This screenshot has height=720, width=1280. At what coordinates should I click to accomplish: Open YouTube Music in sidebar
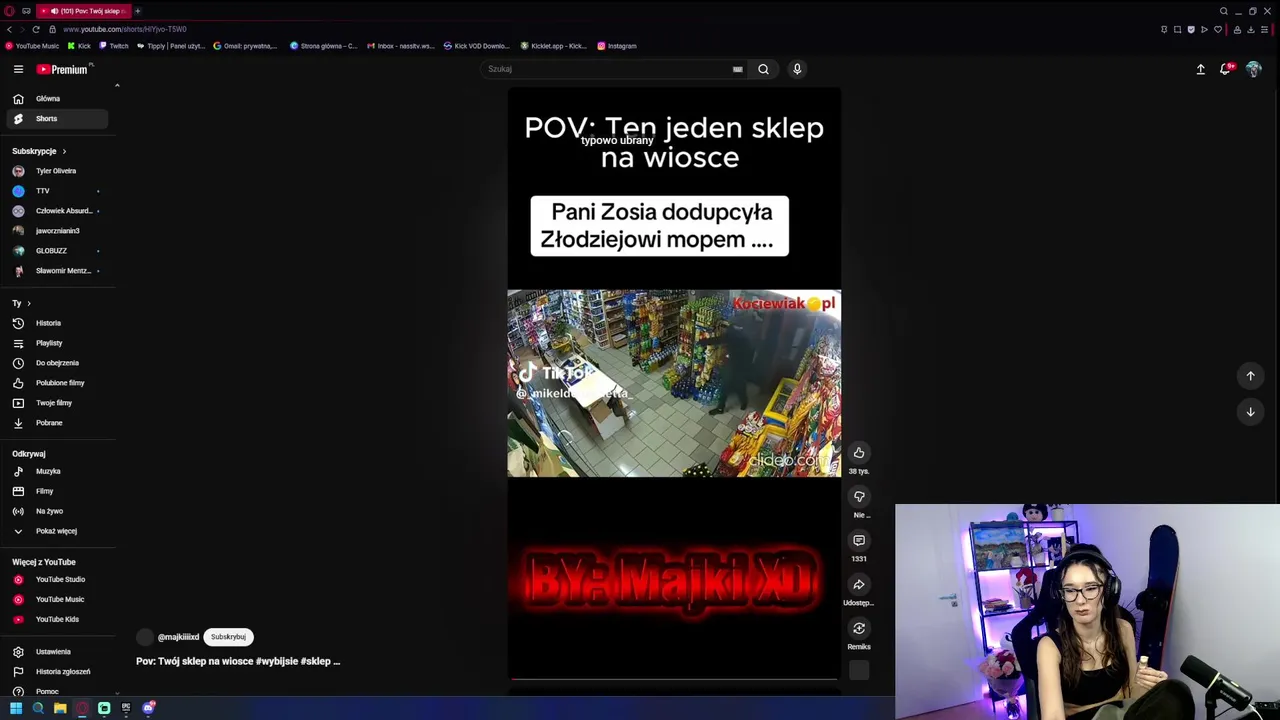(x=57, y=599)
